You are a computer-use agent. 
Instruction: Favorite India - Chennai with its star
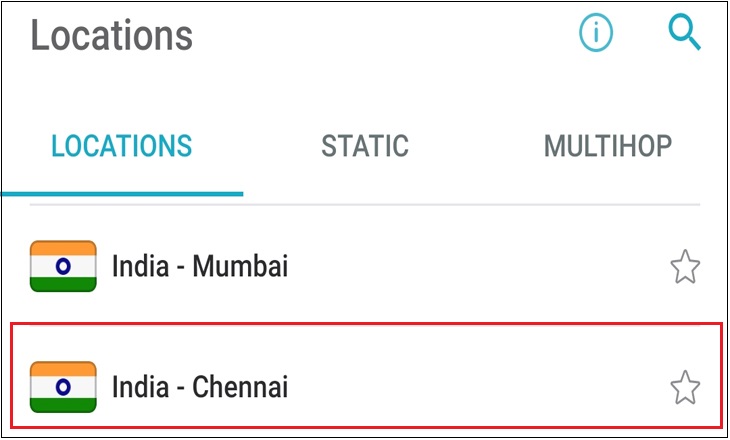[685, 387]
